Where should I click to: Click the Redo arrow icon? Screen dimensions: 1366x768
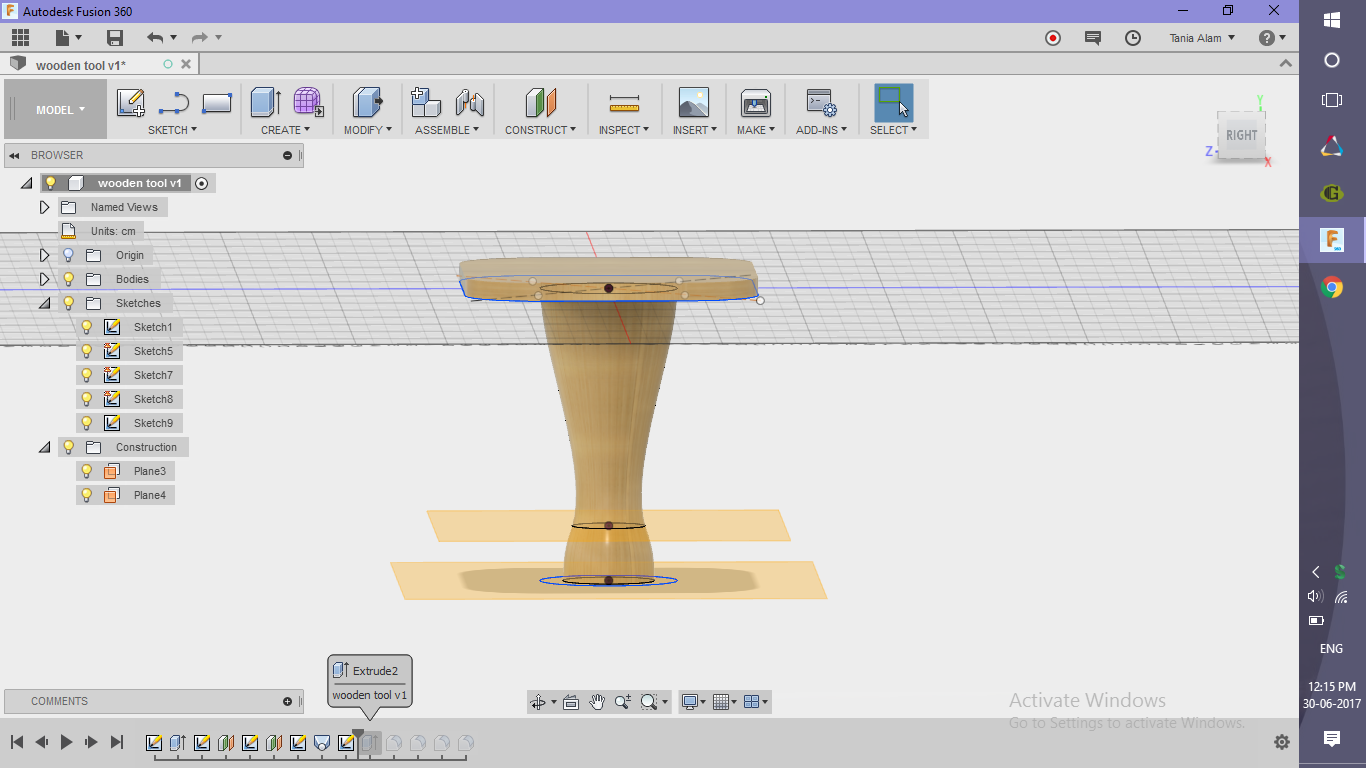tap(199, 38)
